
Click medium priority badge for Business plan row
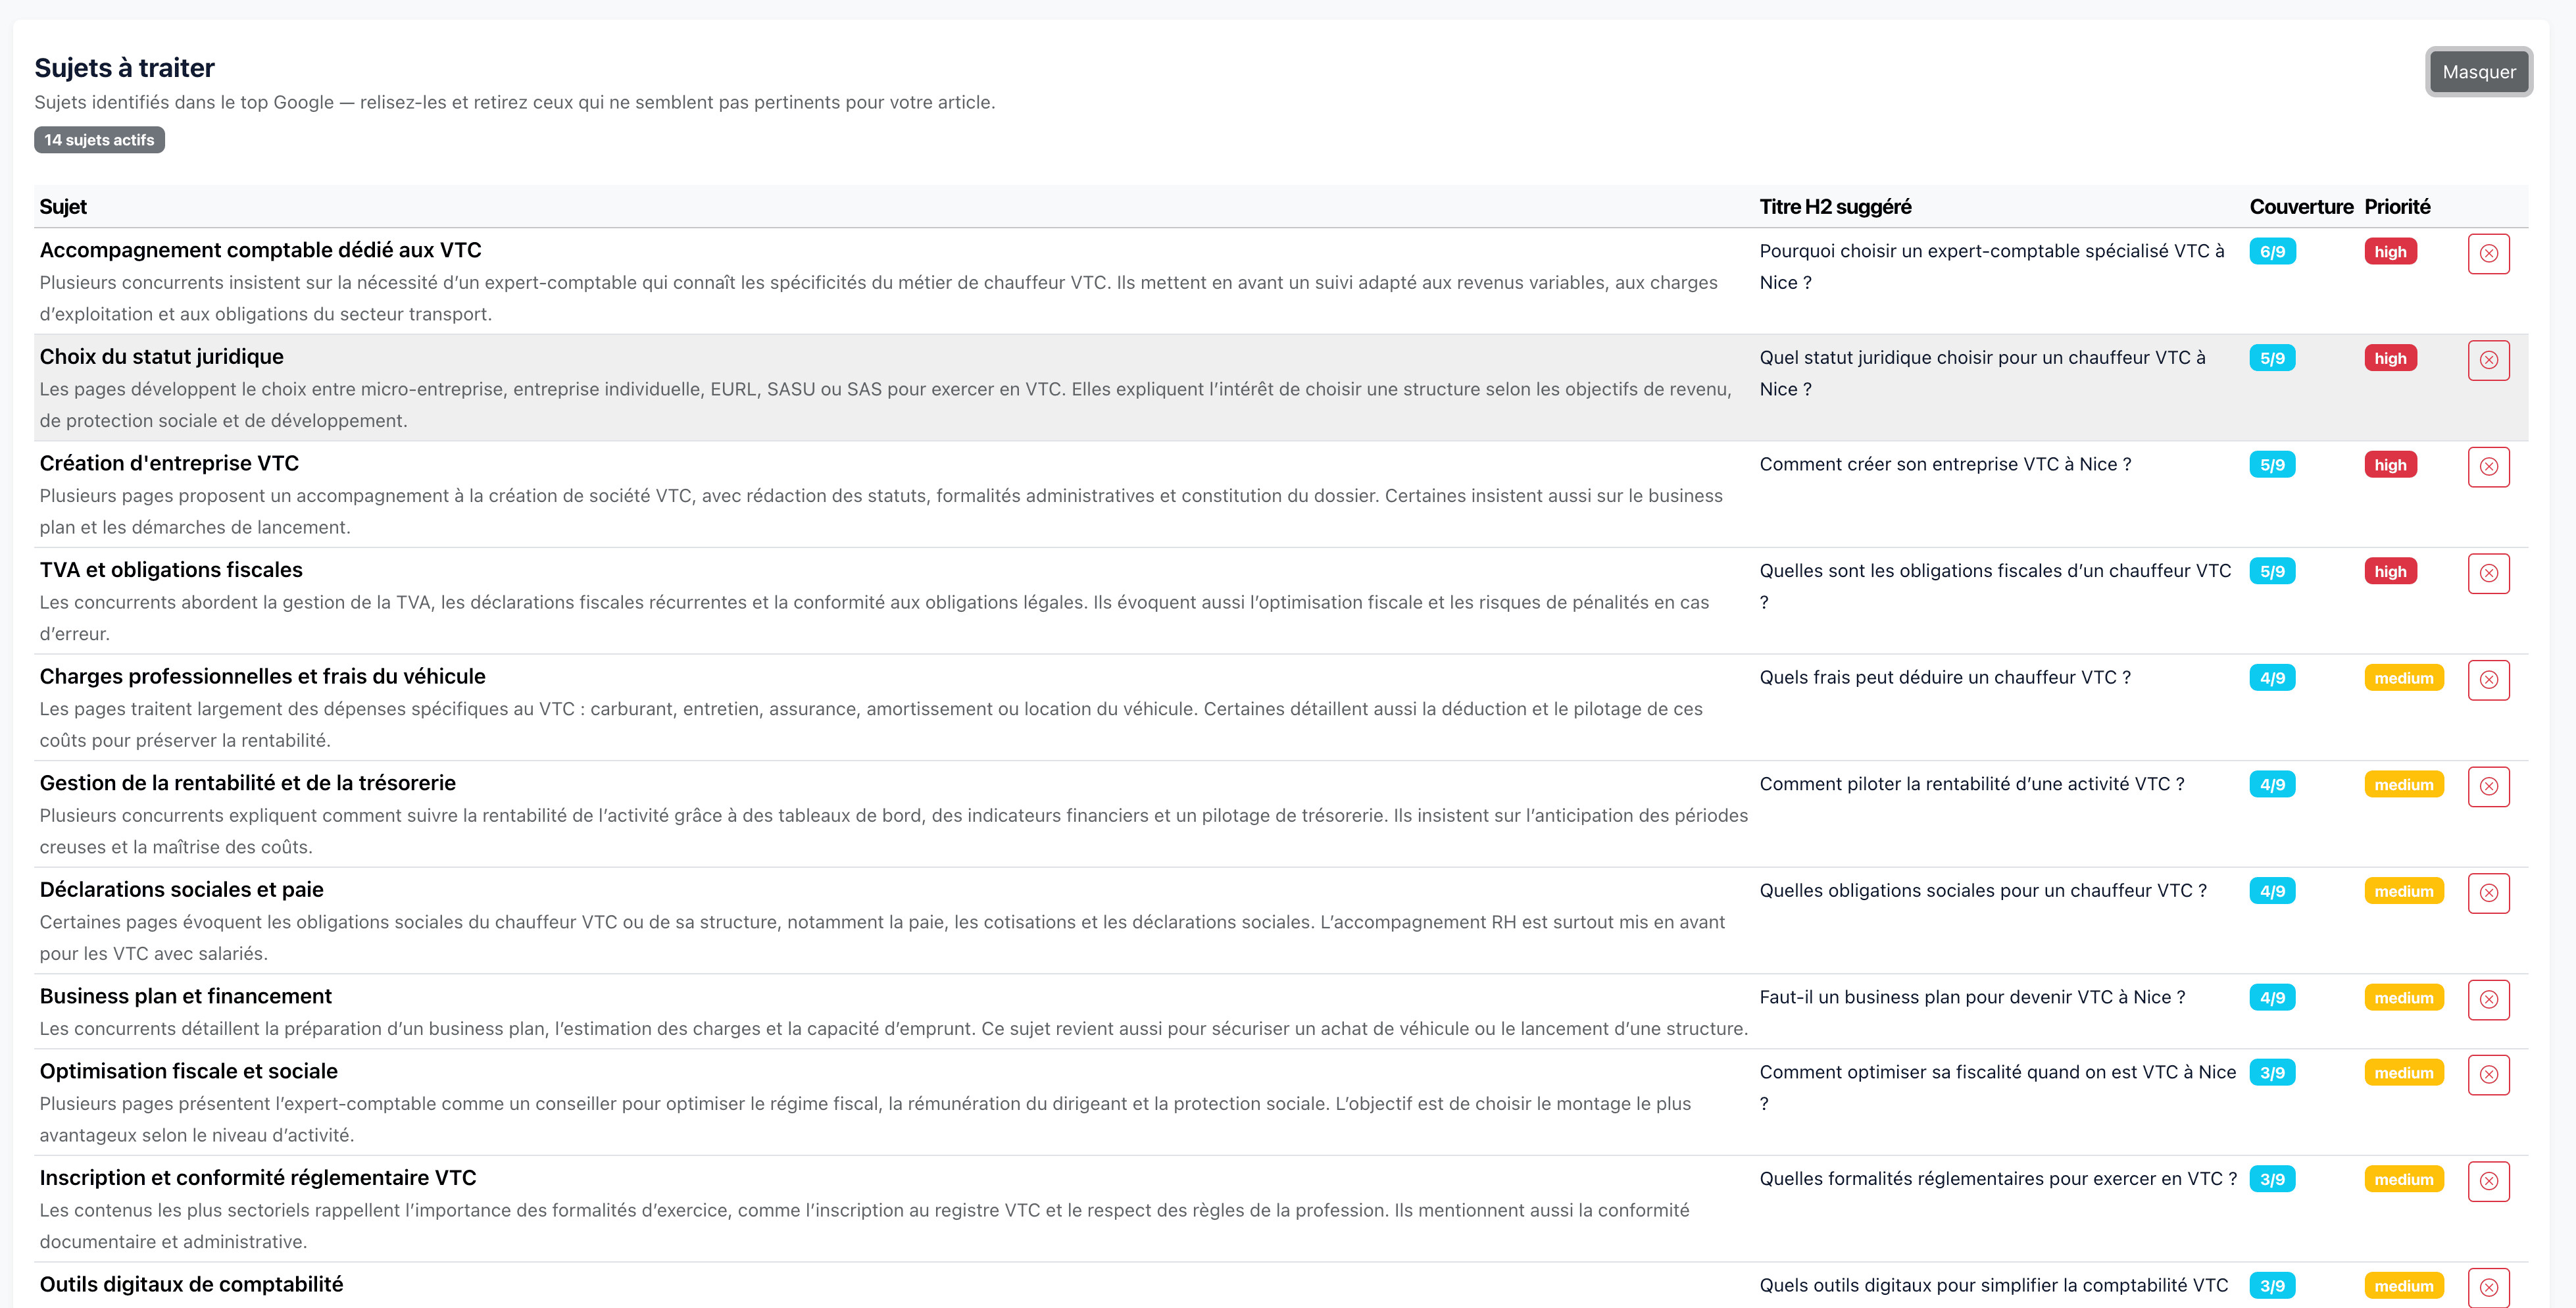click(2403, 998)
